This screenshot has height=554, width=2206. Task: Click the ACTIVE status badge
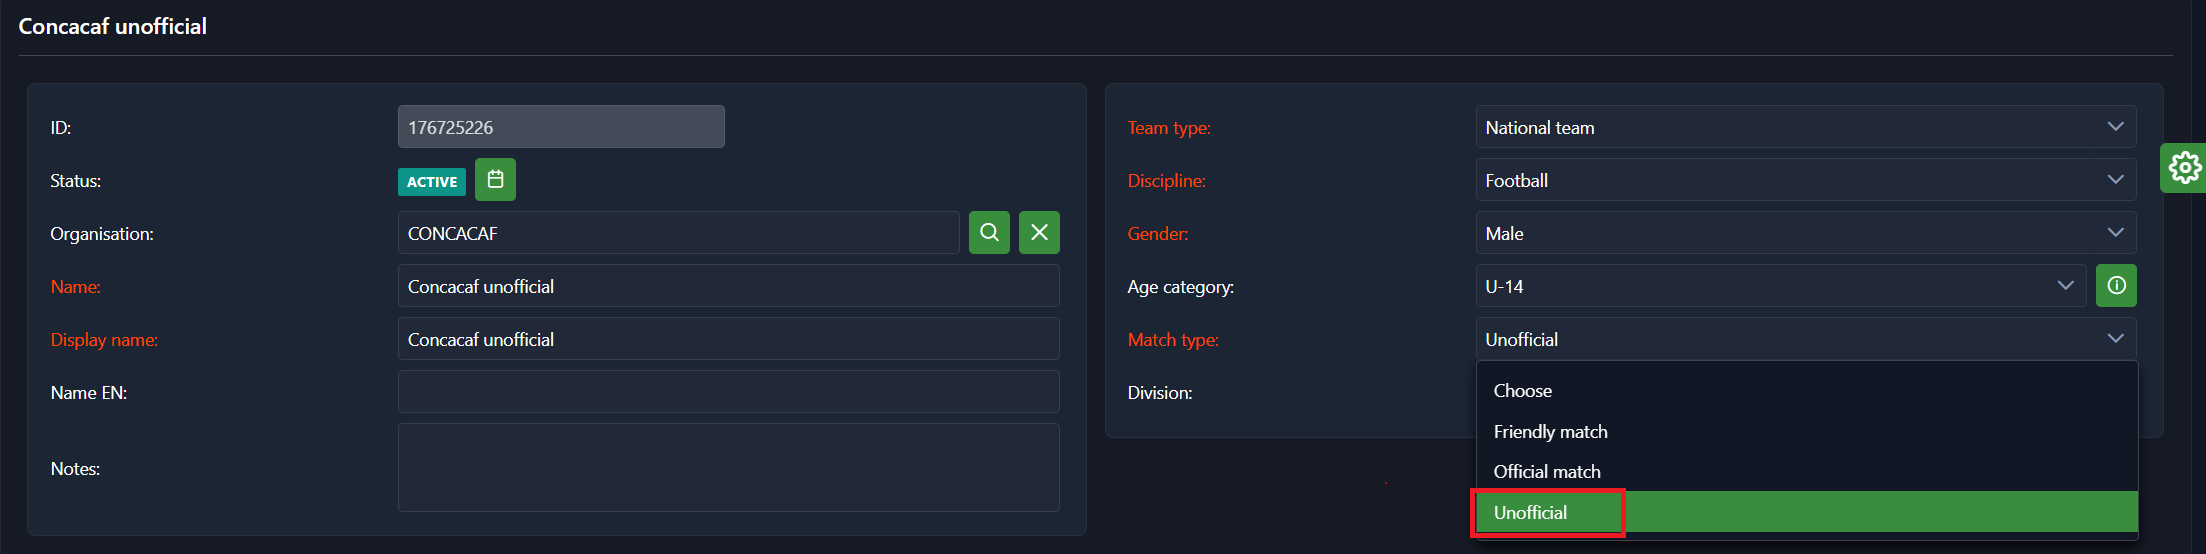pyautogui.click(x=432, y=182)
